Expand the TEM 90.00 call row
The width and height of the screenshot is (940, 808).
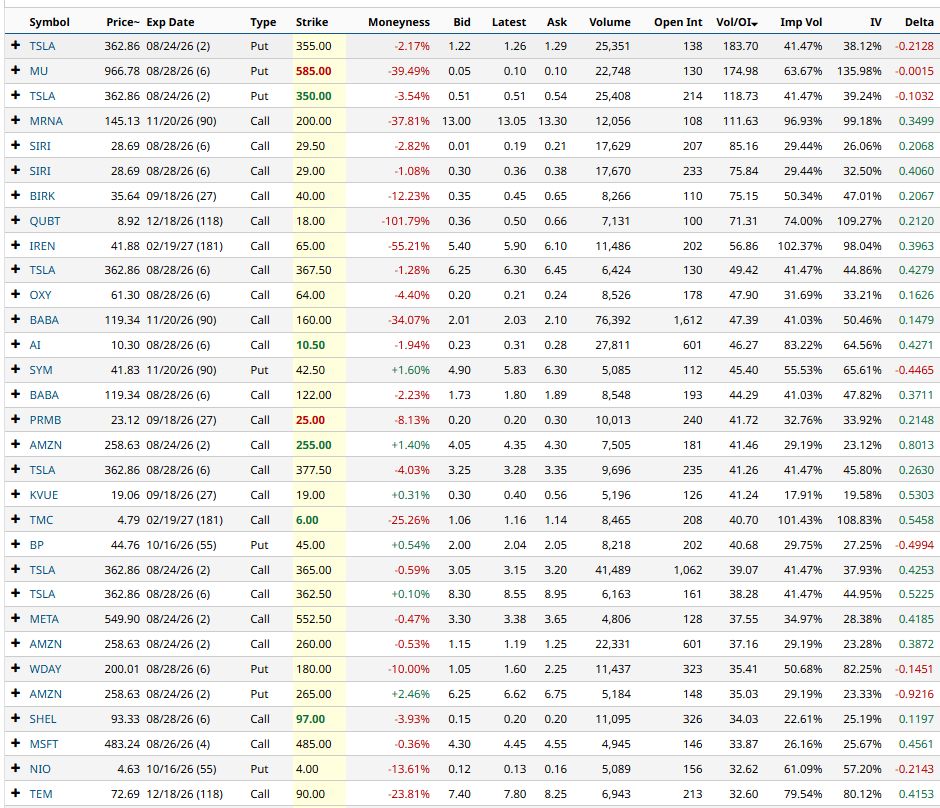tap(16, 794)
